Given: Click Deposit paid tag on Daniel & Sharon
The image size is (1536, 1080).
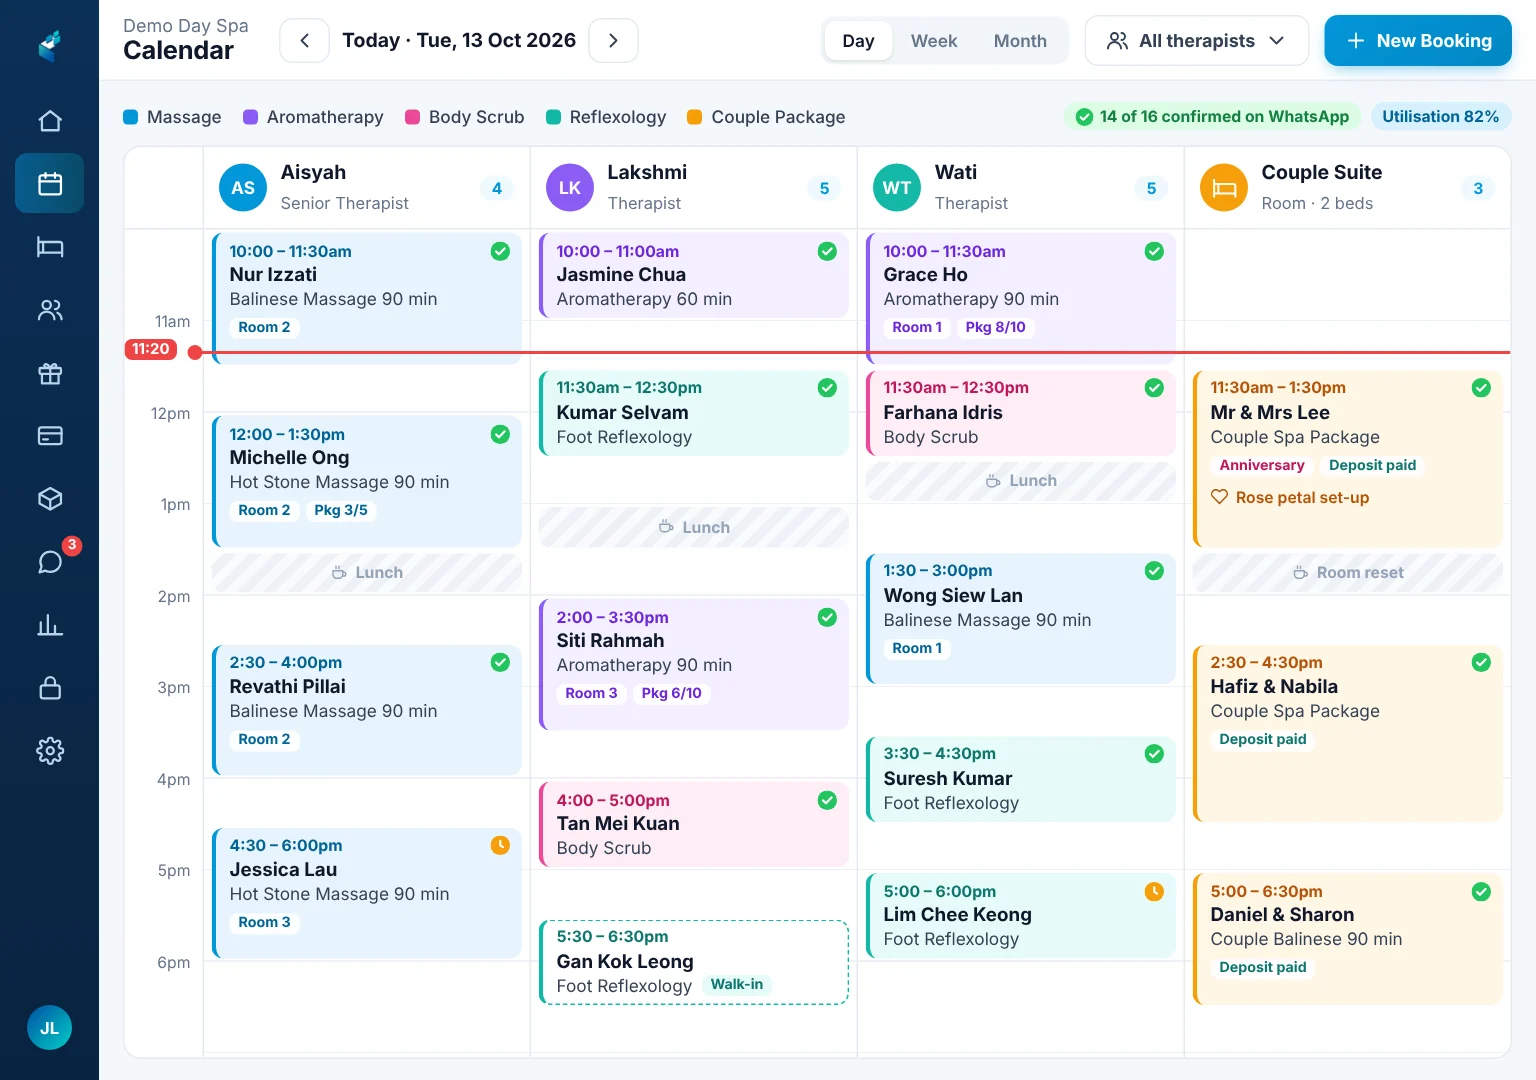Looking at the screenshot, I should point(1263,967).
